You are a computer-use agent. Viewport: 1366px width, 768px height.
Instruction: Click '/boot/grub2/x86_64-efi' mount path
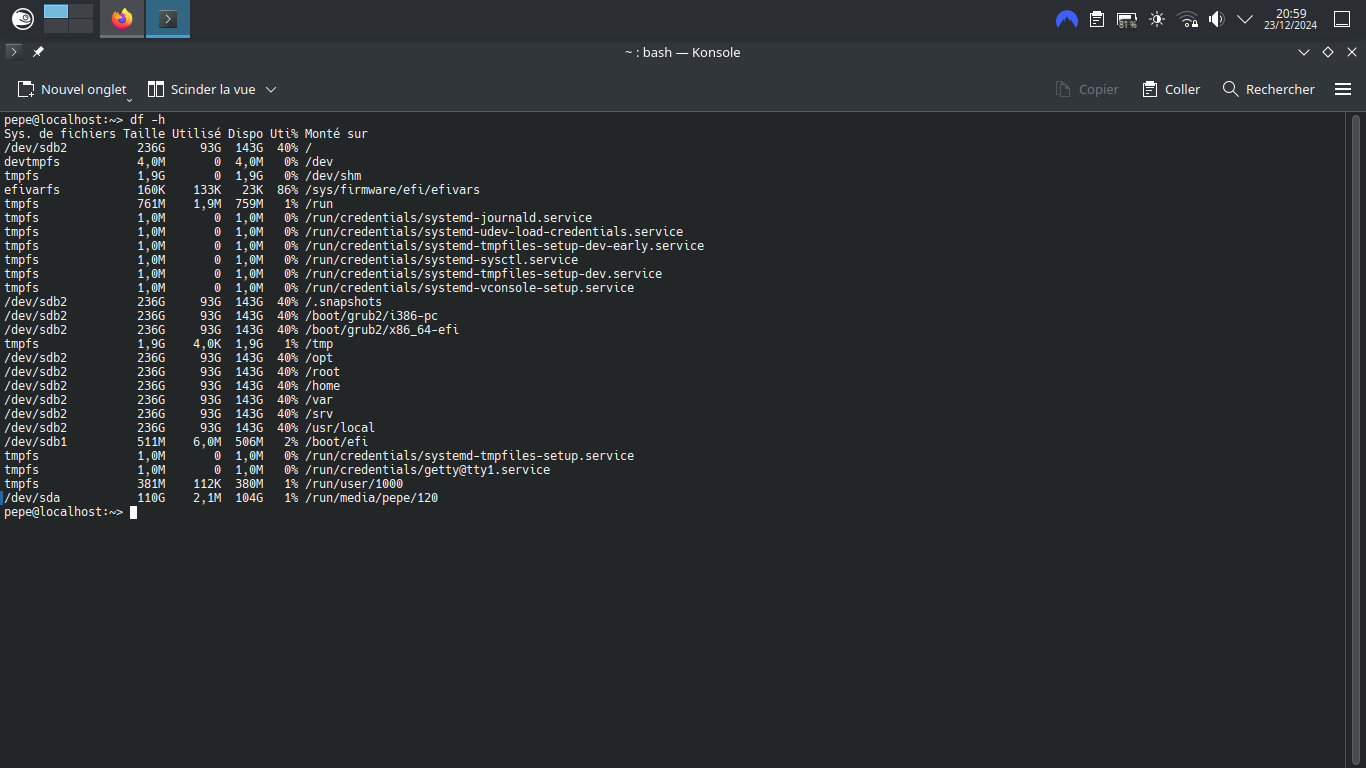coord(382,330)
